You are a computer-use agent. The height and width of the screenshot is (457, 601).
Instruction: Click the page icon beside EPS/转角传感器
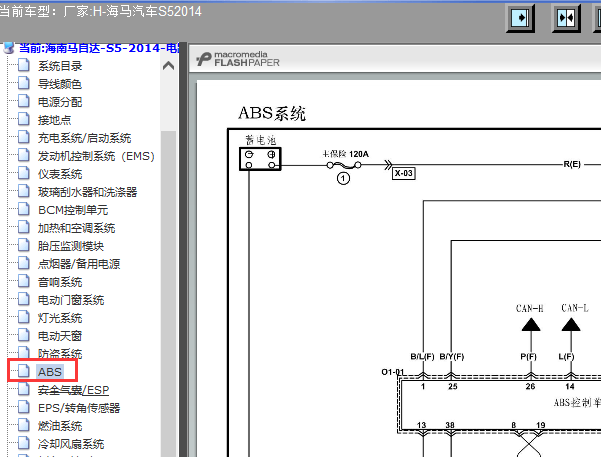pos(24,407)
